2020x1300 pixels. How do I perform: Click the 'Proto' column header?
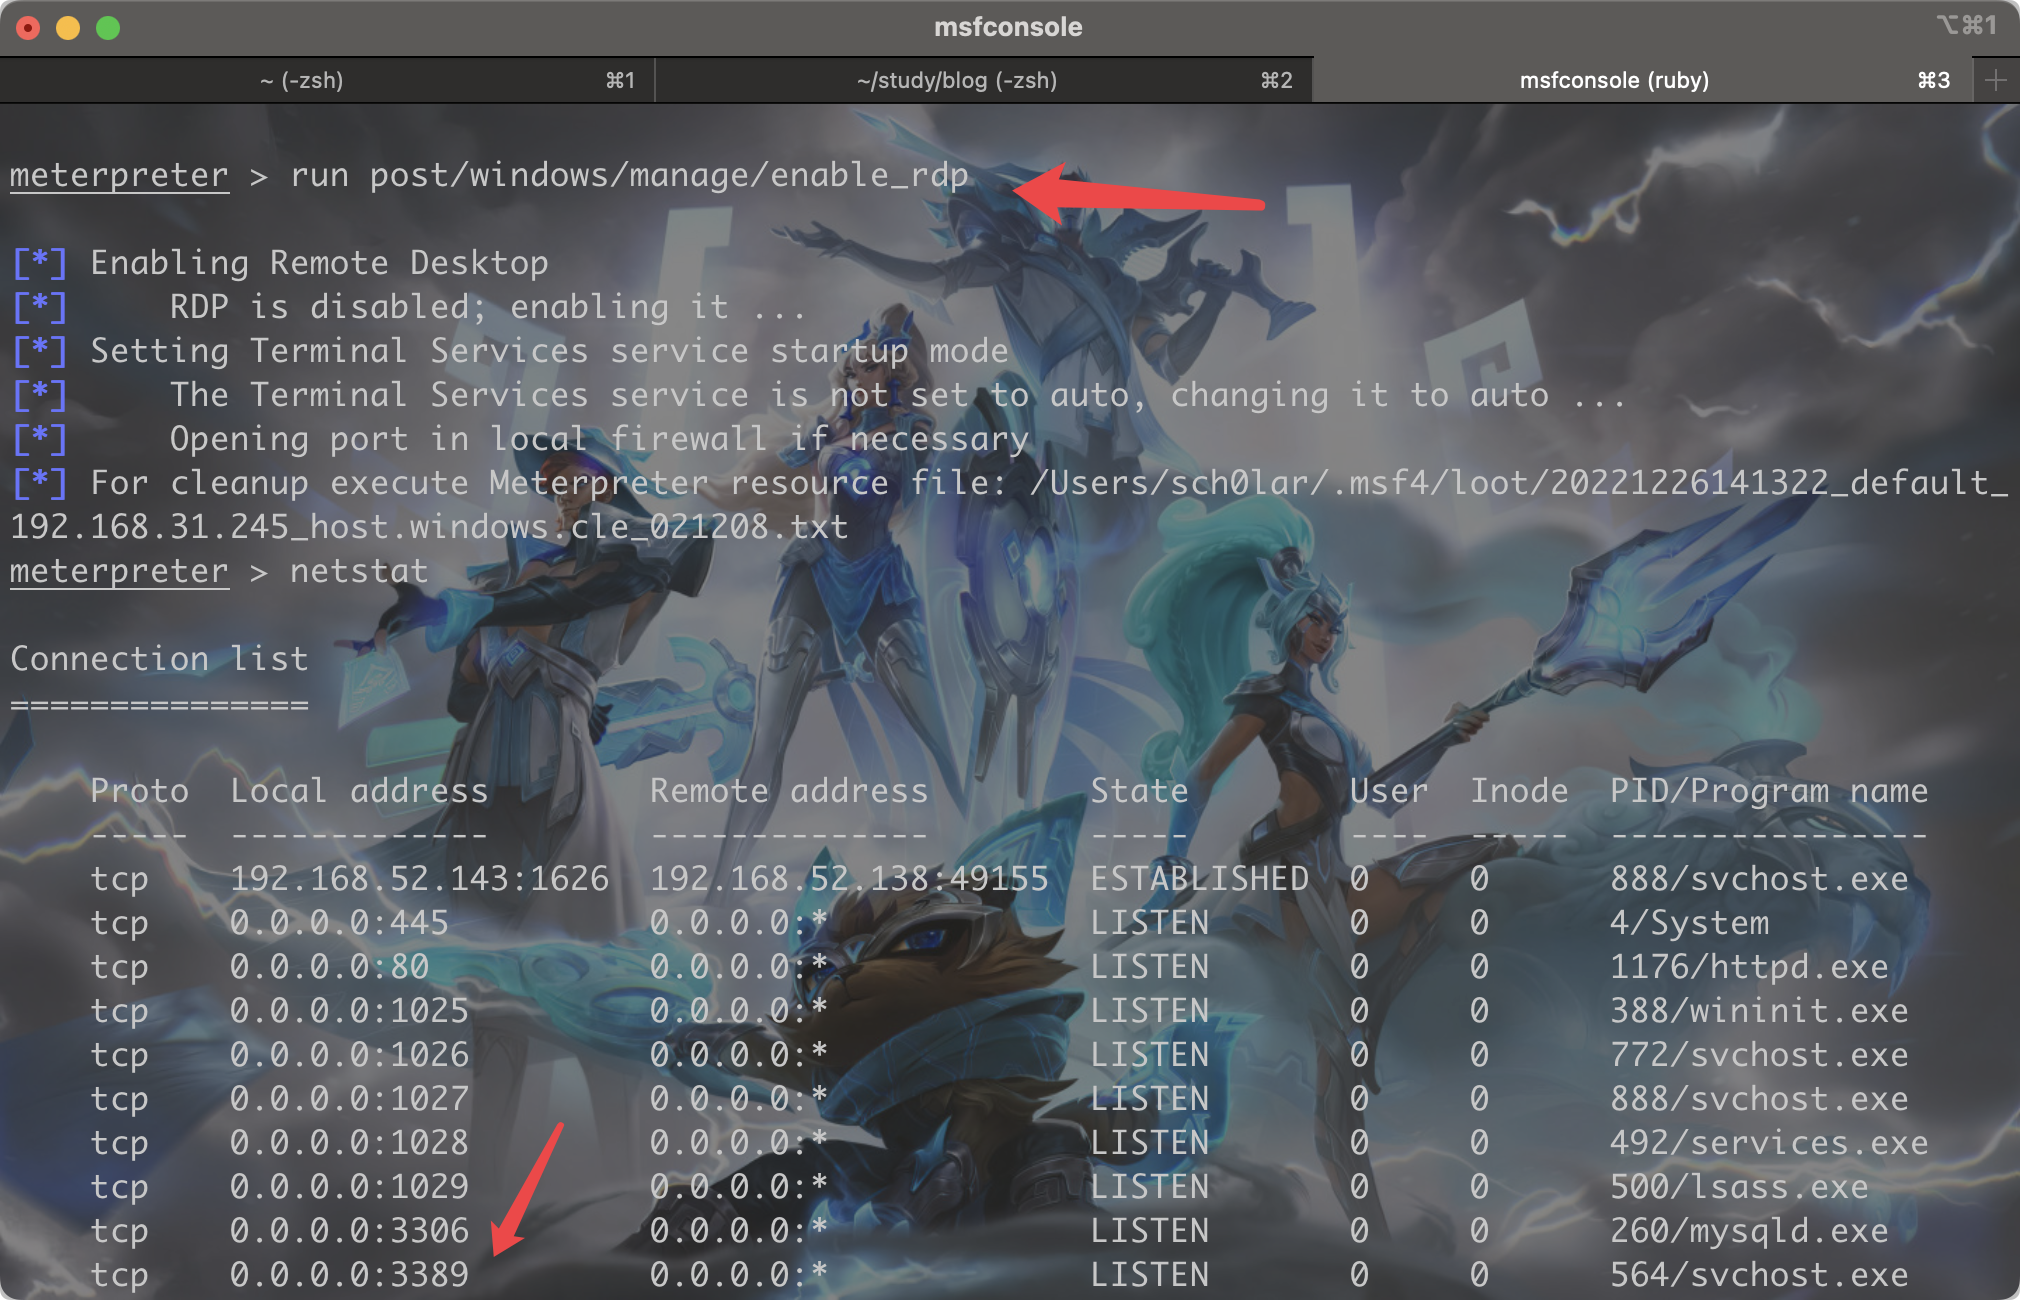tap(139, 791)
